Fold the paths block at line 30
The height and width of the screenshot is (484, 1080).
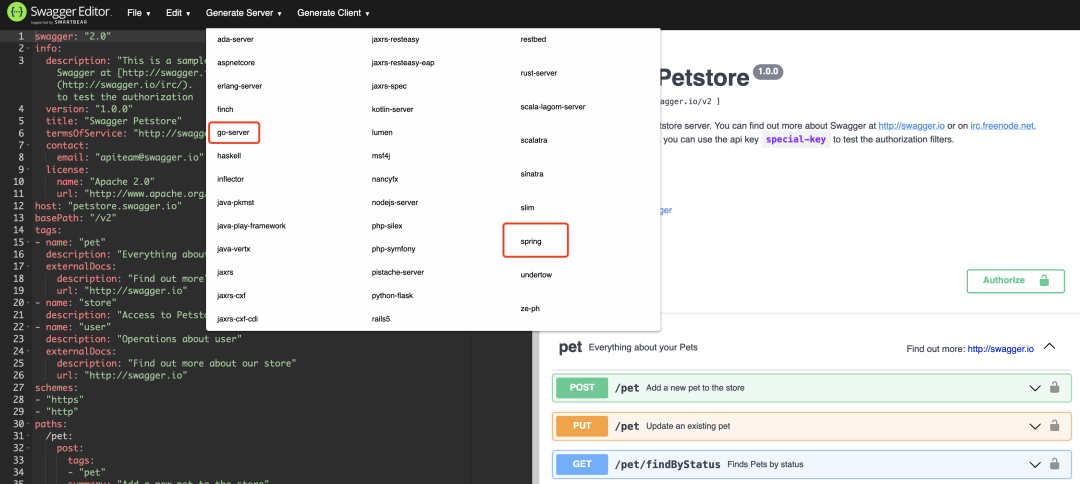tap(28, 424)
